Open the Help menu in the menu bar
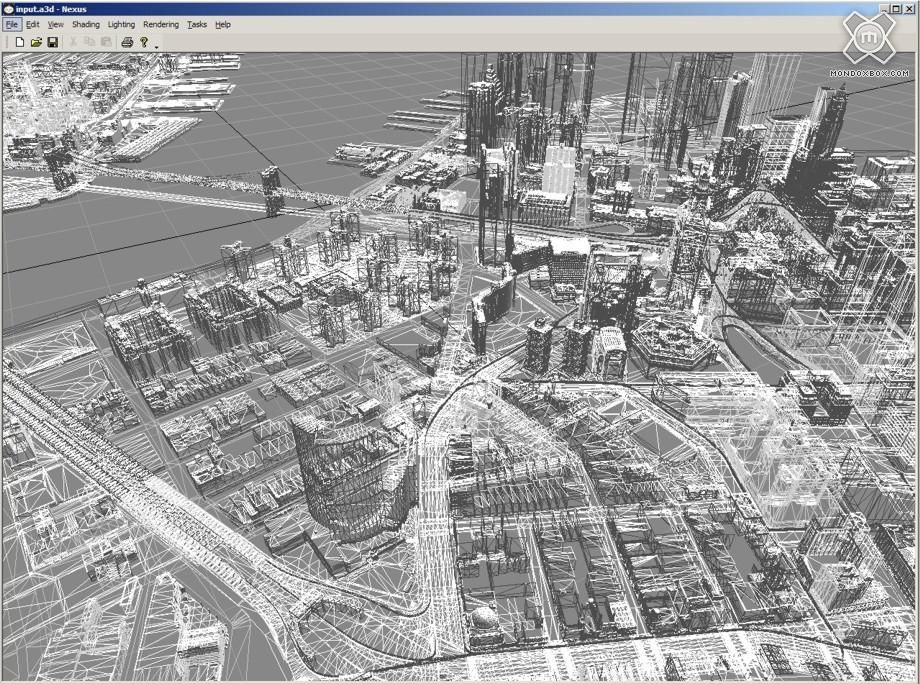Screen dimensions: 920x684 point(222,24)
